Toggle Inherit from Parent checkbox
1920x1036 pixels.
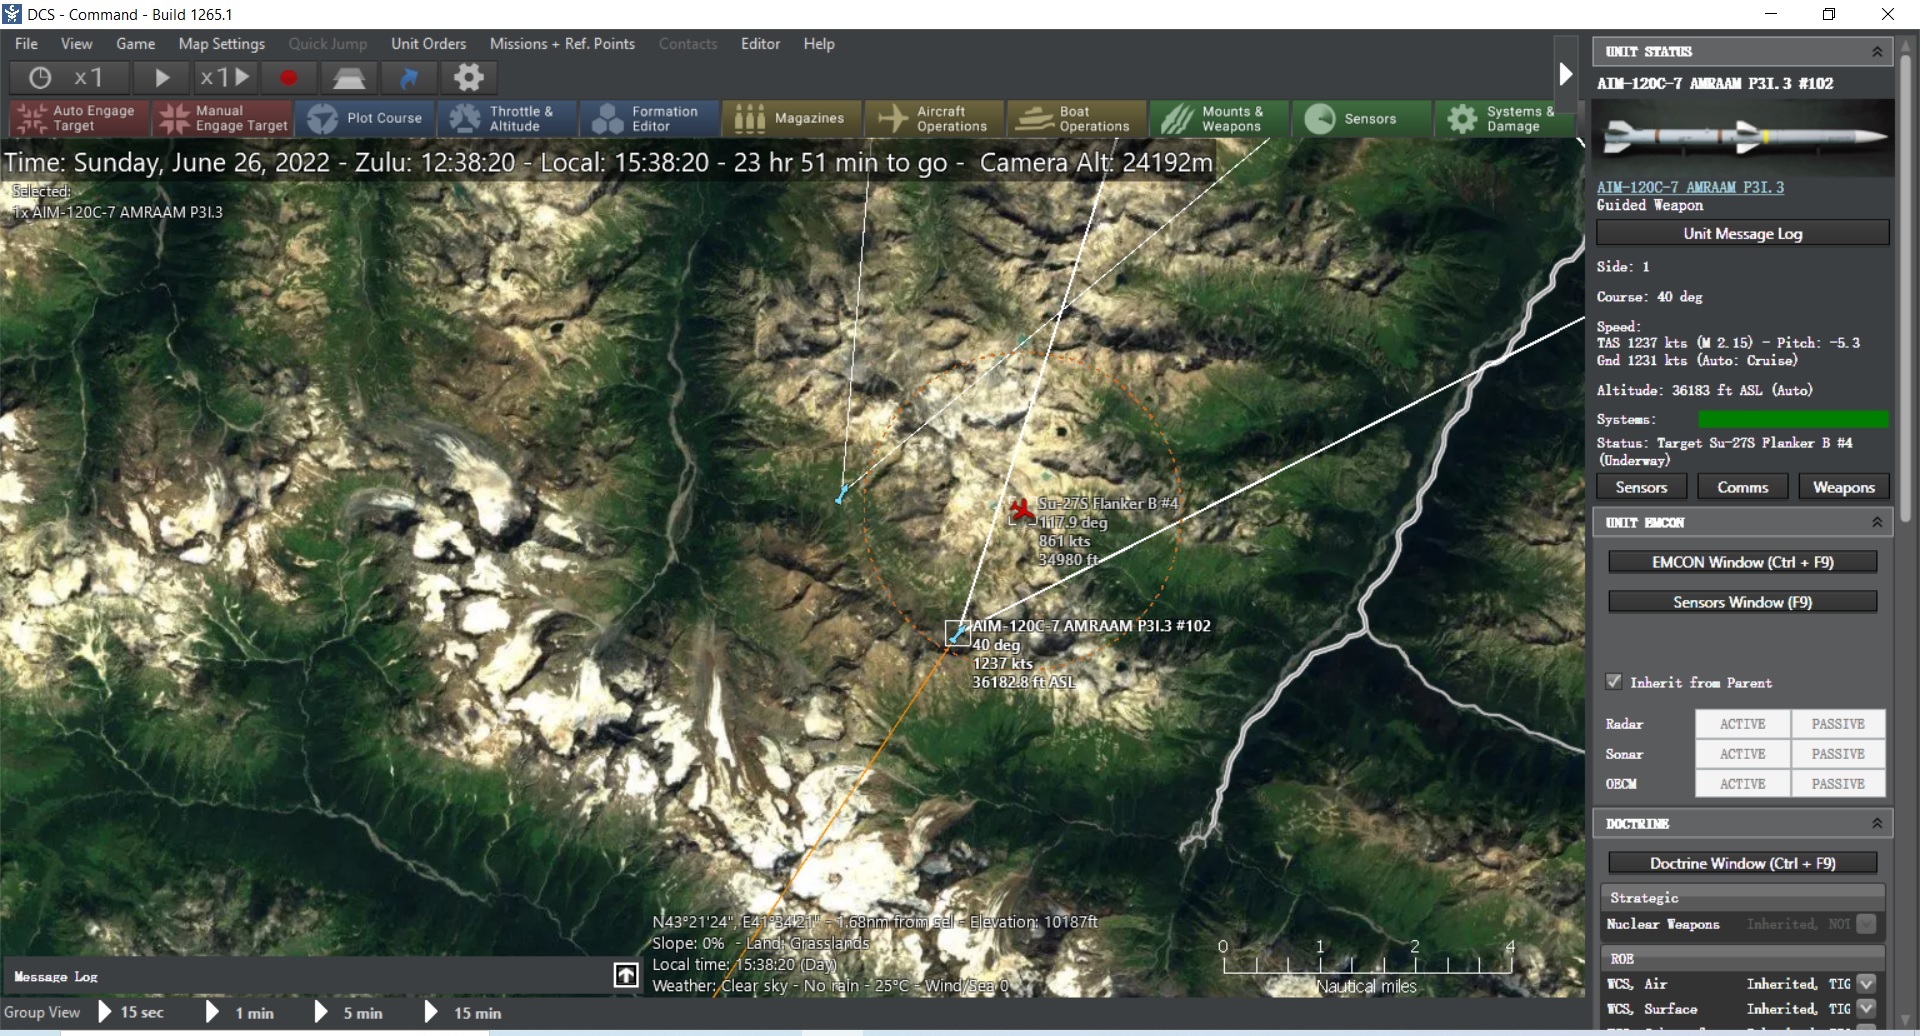[1613, 682]
